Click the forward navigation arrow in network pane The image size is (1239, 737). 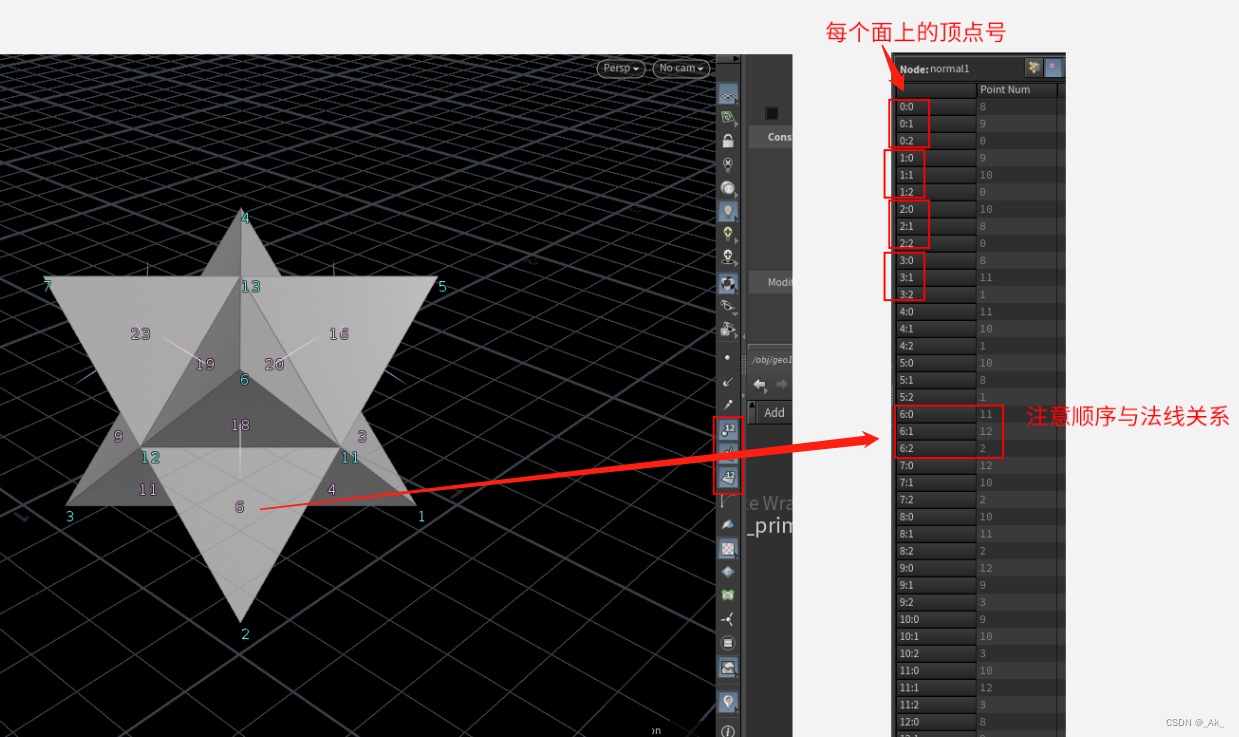tap(782, 385)
